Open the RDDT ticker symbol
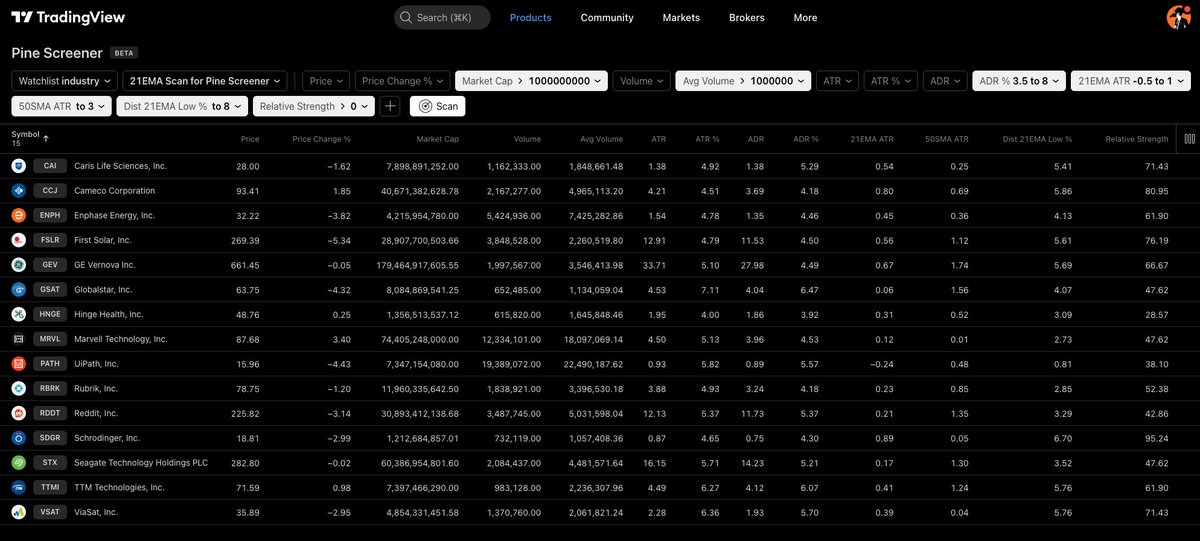1200x541 pixels. [x=50, y=413]
